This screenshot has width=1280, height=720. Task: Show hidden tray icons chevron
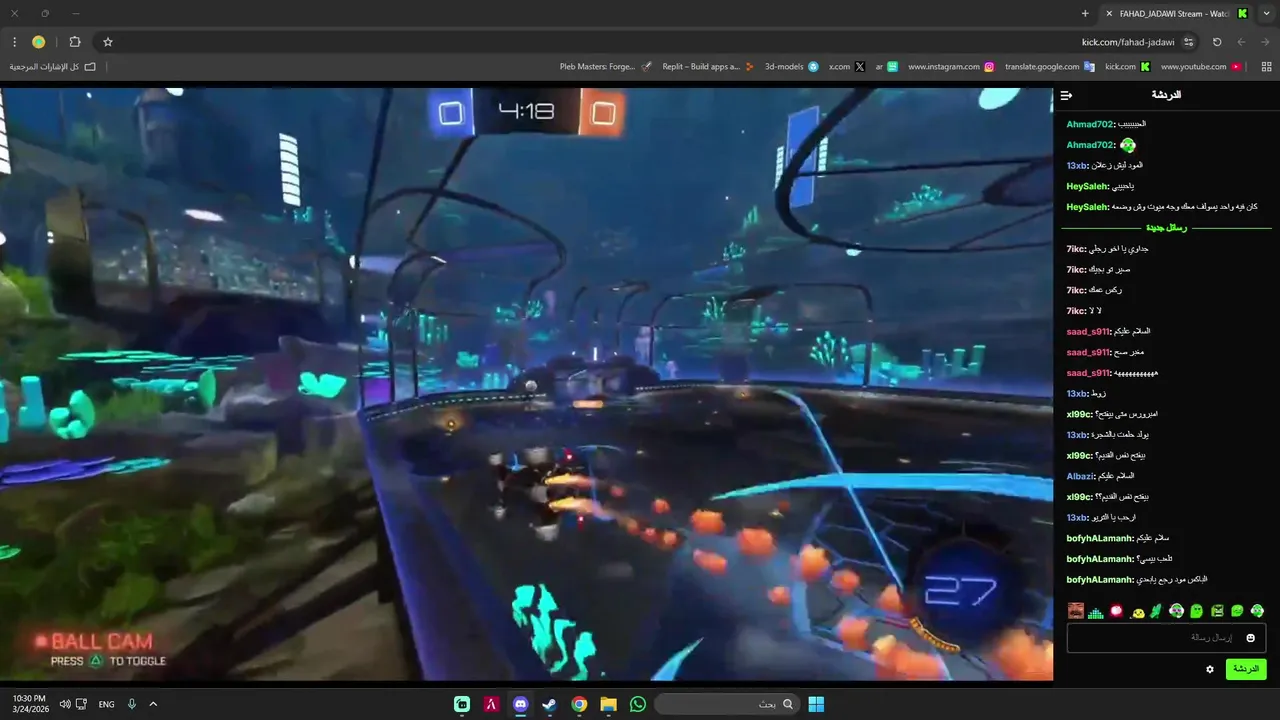(153, 704)
